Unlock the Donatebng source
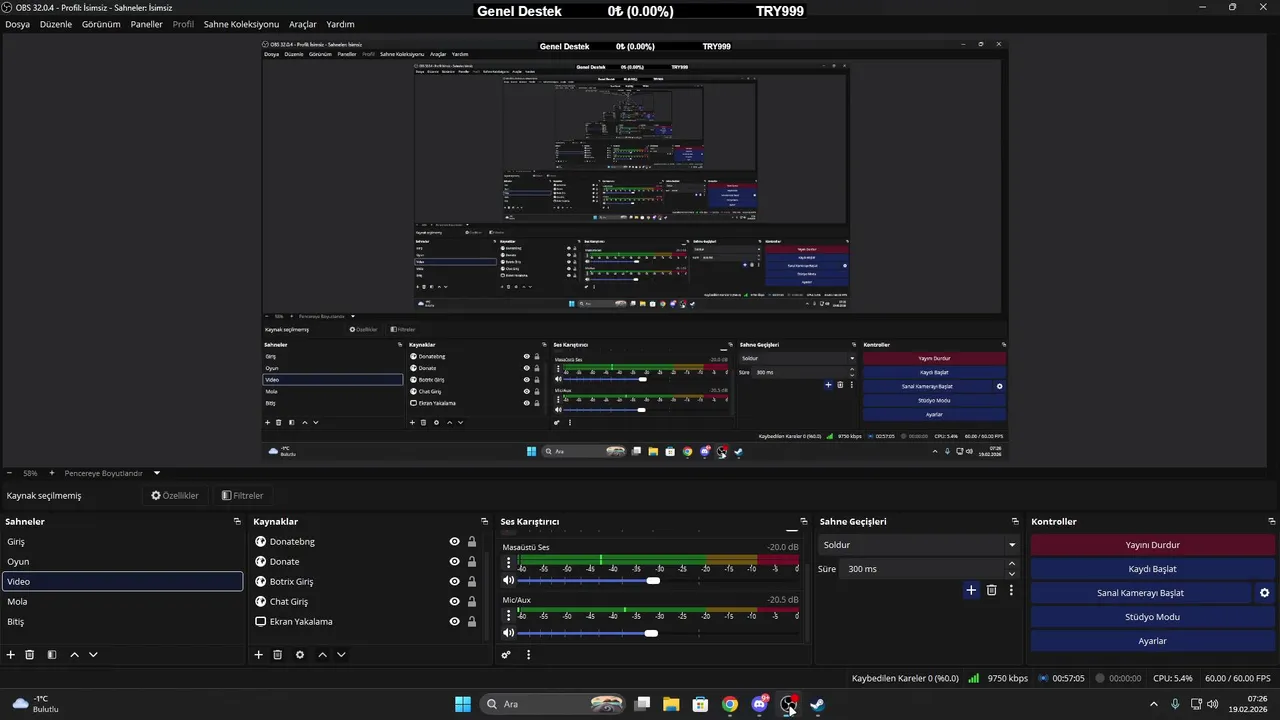The height and width of the screenshot is (720, 1280). click(472, 542)
